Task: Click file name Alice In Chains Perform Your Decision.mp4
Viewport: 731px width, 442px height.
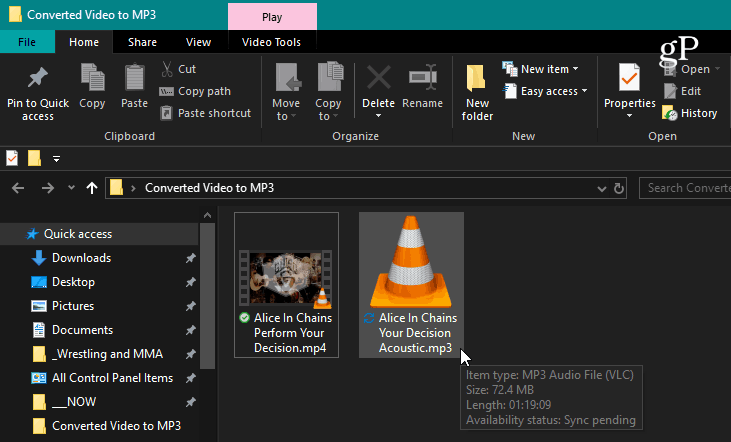Action: tap(293, 333)
